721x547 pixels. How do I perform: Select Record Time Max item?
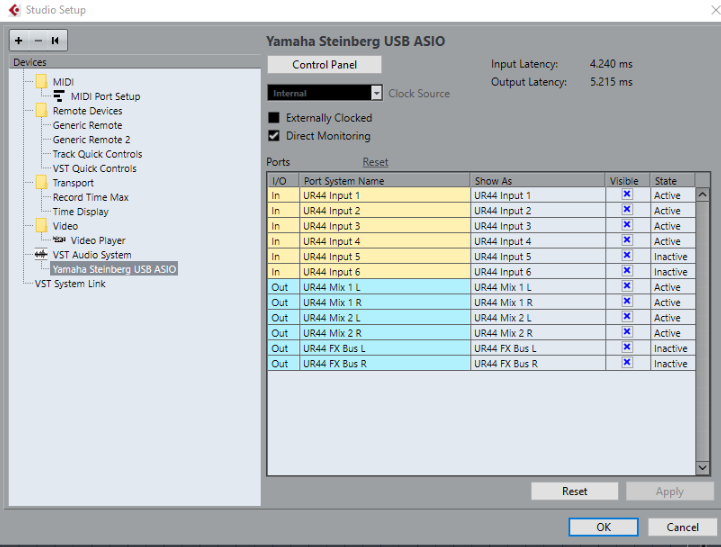click(91, 197)
